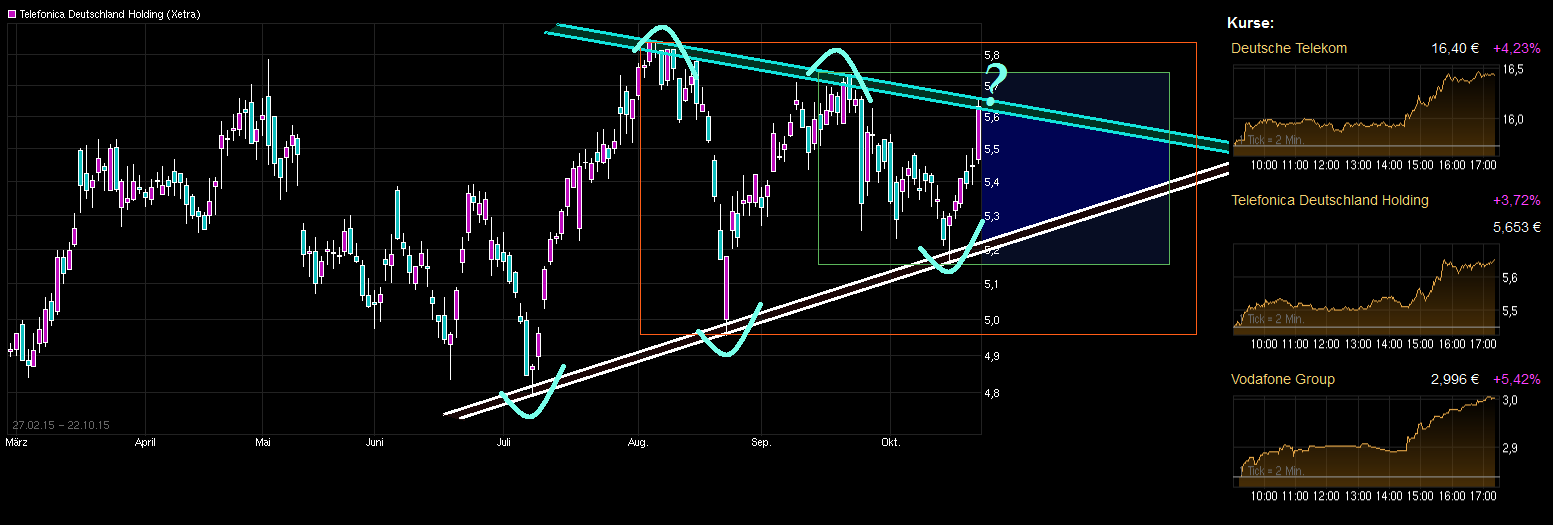Click the pink legend square beside the chart title
The height and width of the screenshot is (525, 1553).
tap(12, 14)
